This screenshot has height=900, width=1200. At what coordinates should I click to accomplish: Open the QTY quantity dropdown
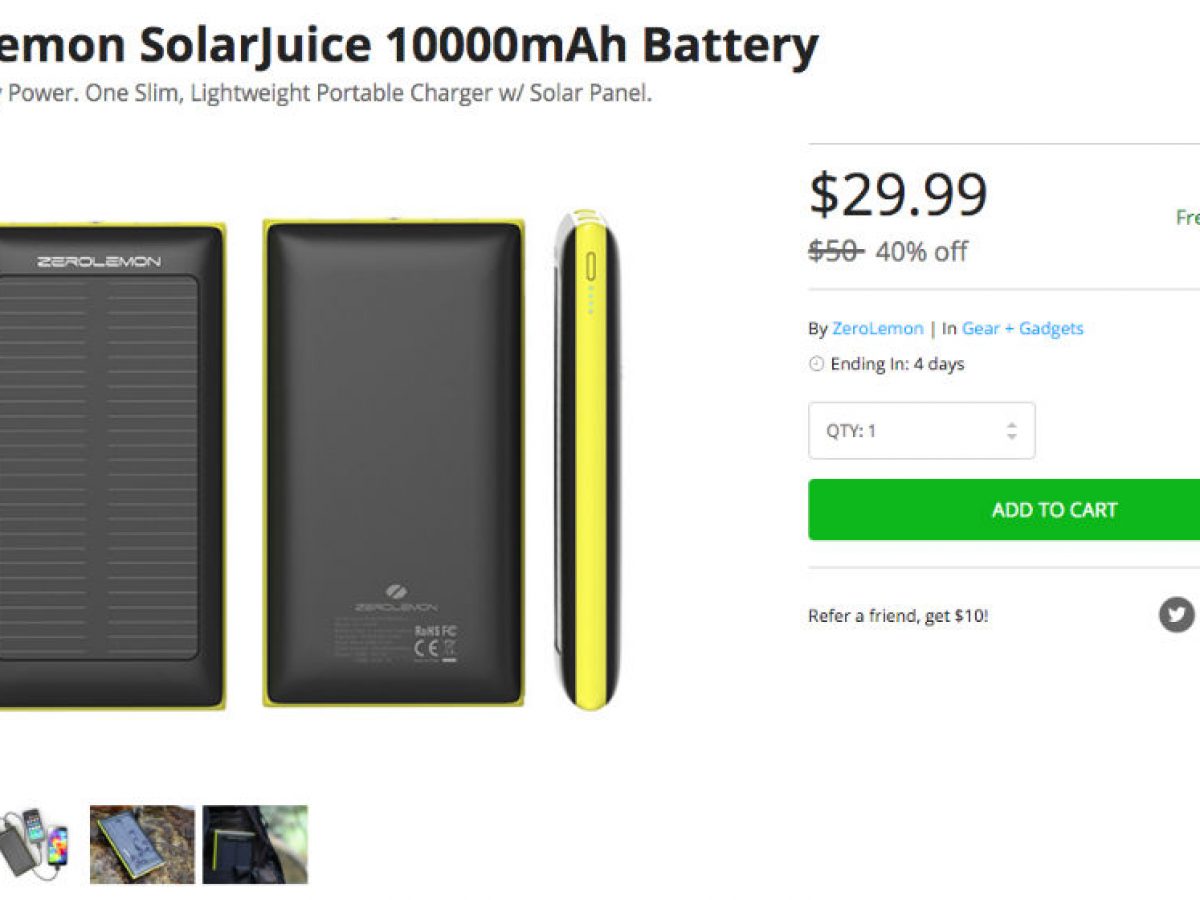pos(920,431)
